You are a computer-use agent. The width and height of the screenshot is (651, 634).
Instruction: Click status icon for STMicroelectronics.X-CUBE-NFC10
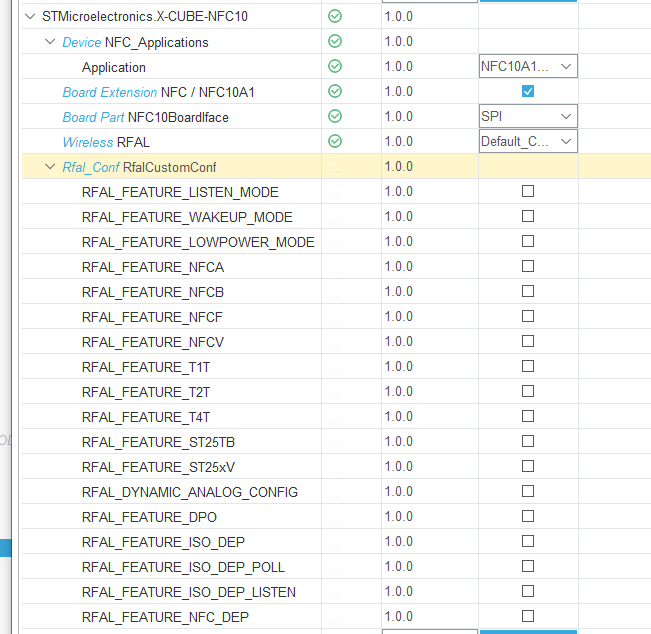point(335,16)
